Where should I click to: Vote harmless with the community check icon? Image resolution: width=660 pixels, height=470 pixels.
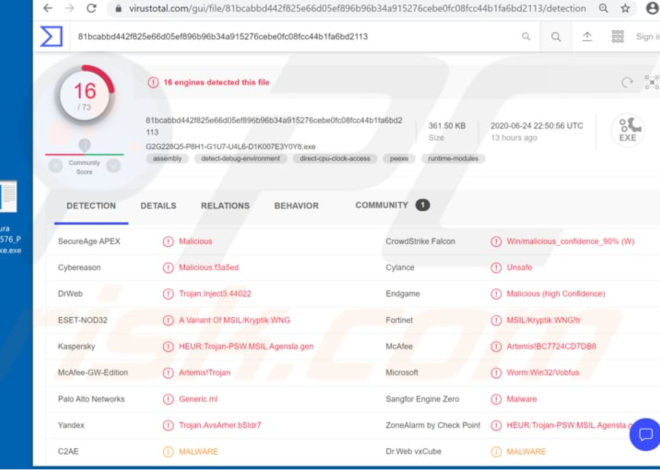[x=113, y=166]
